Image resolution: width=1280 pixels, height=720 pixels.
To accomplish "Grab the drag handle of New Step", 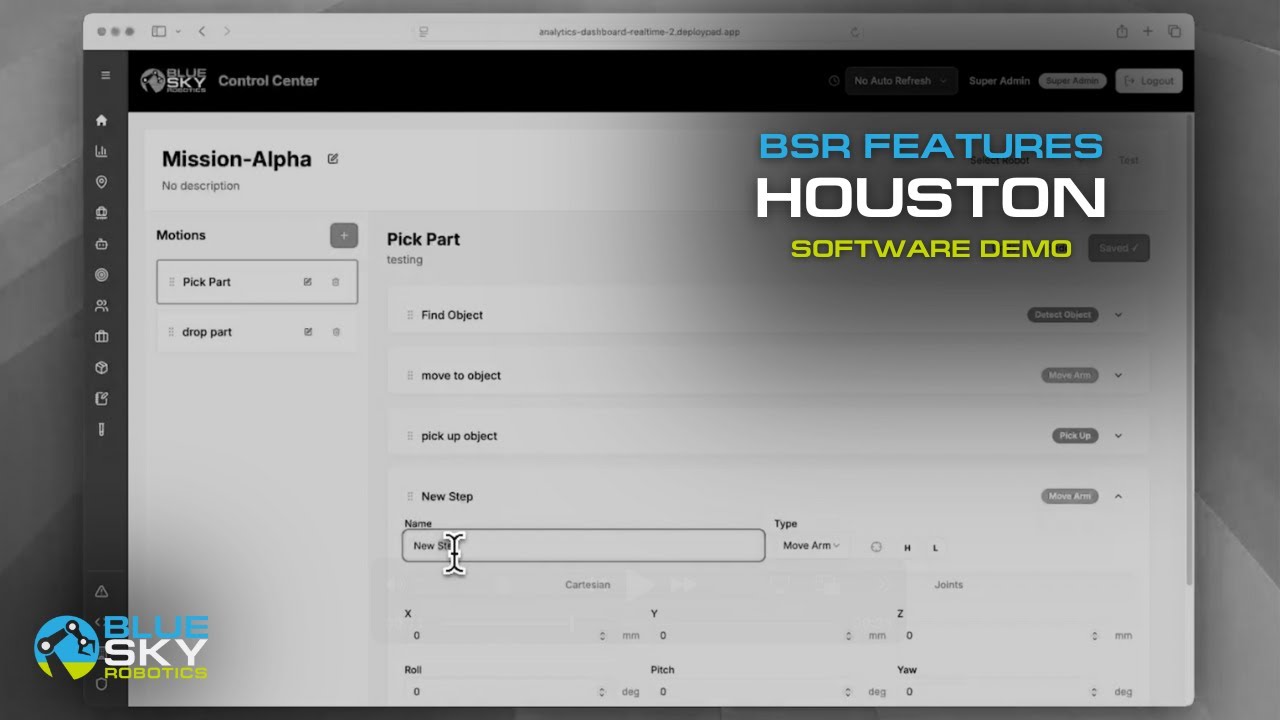I will [410, 496].
